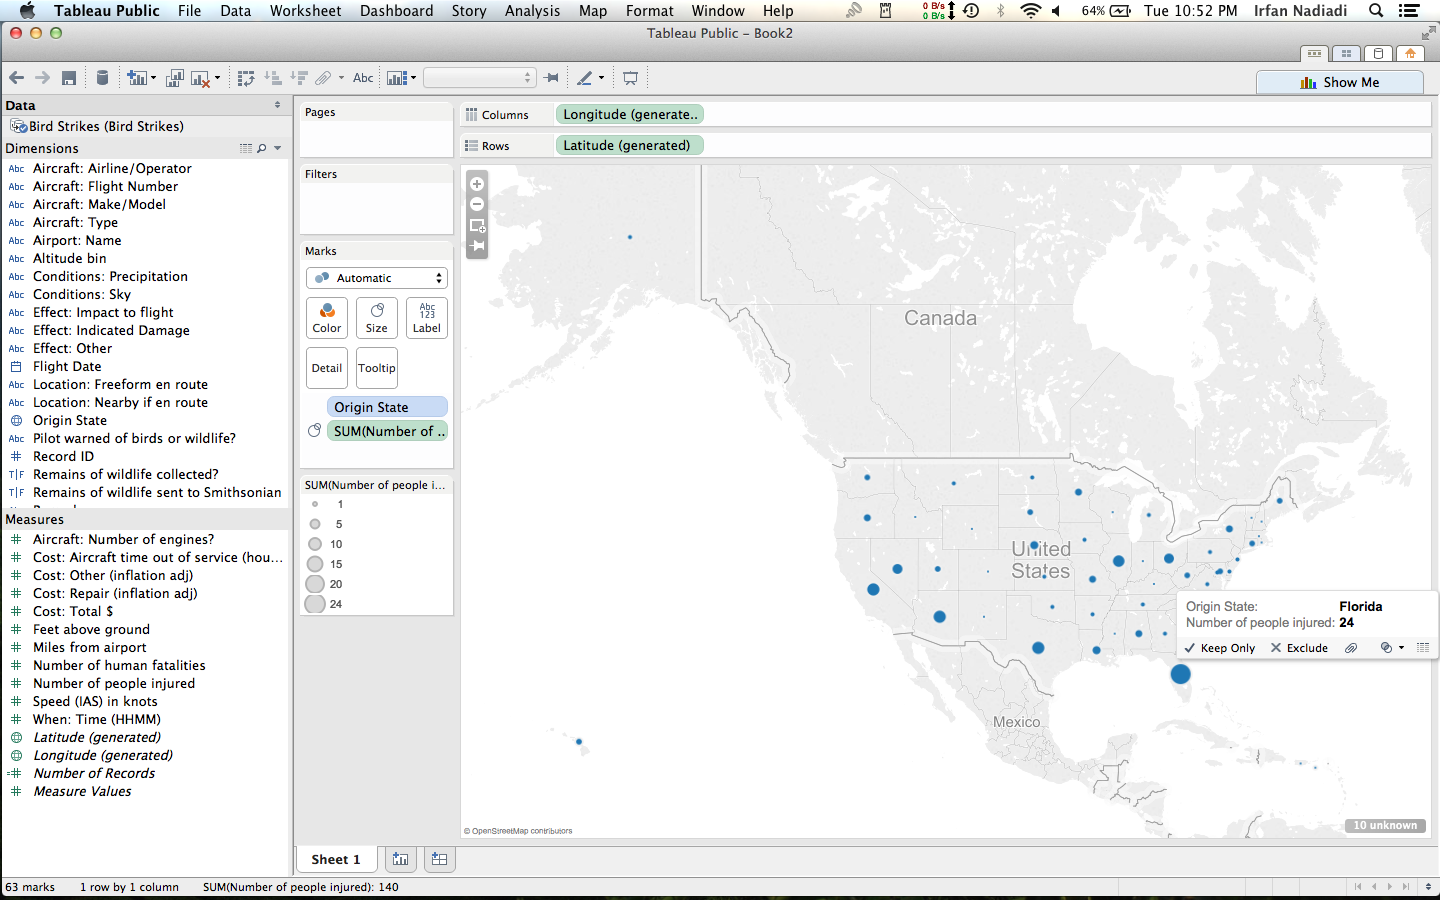Click the Color marks card button
The image size is (1440, 900).
click(x=327, y=318)
